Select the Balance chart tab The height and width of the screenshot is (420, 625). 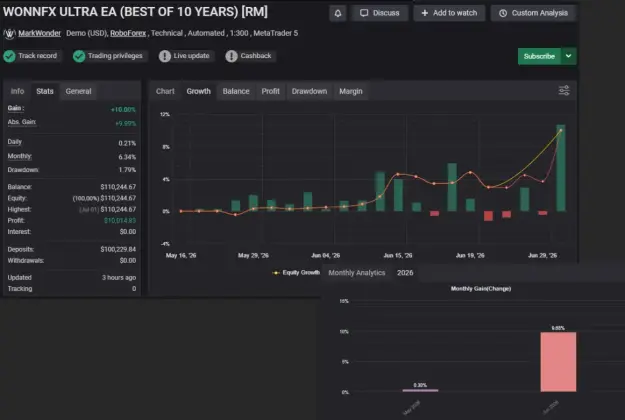(236, 91)
